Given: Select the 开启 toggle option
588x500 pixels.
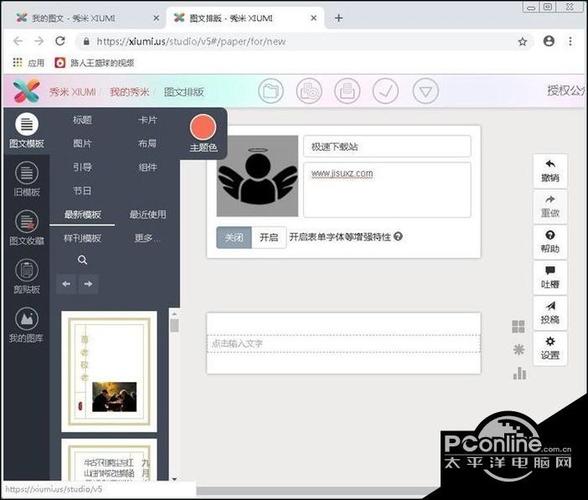Looking at the screenshot, I should tap(269, 237).
